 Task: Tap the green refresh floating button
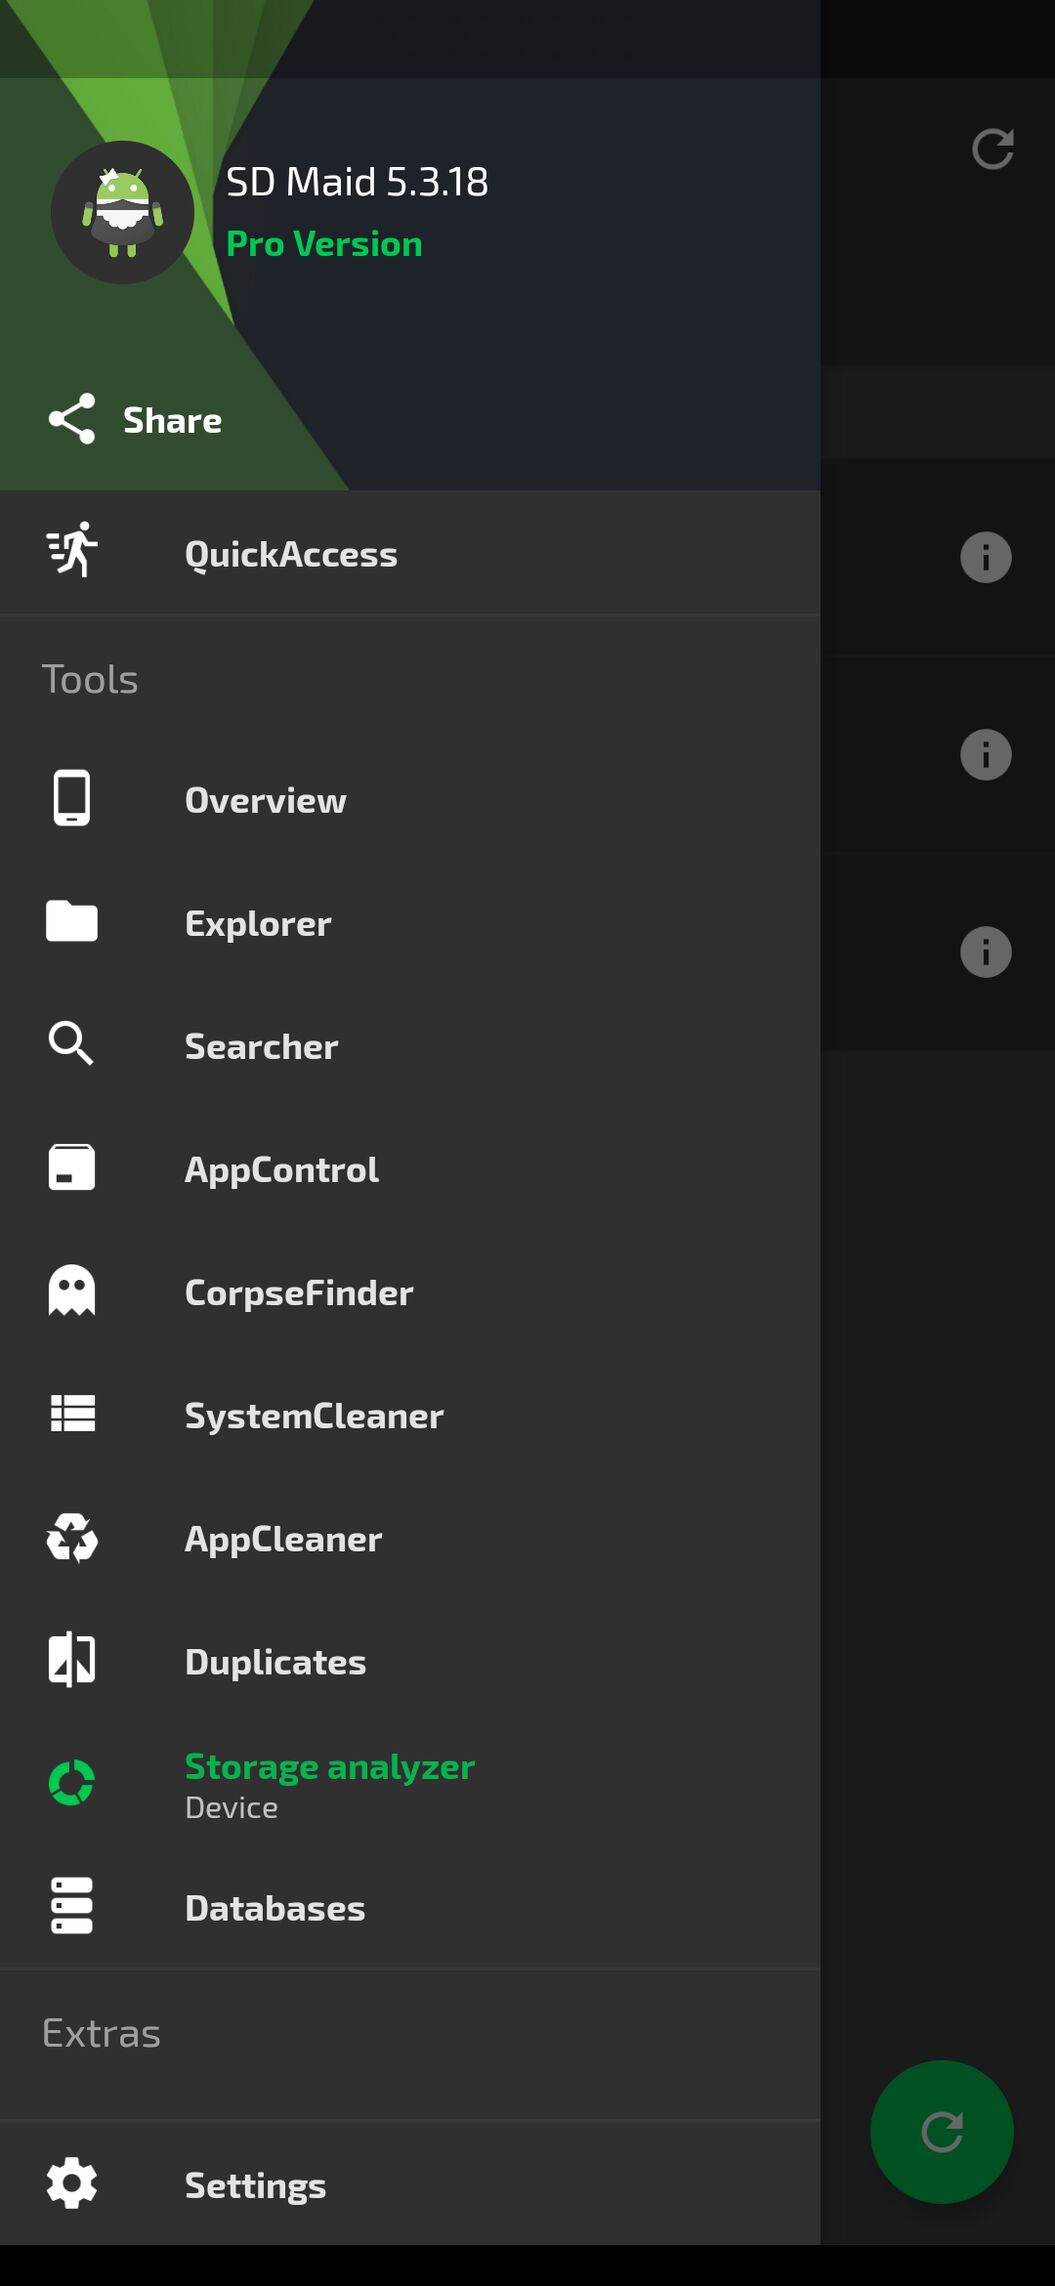941,2131
